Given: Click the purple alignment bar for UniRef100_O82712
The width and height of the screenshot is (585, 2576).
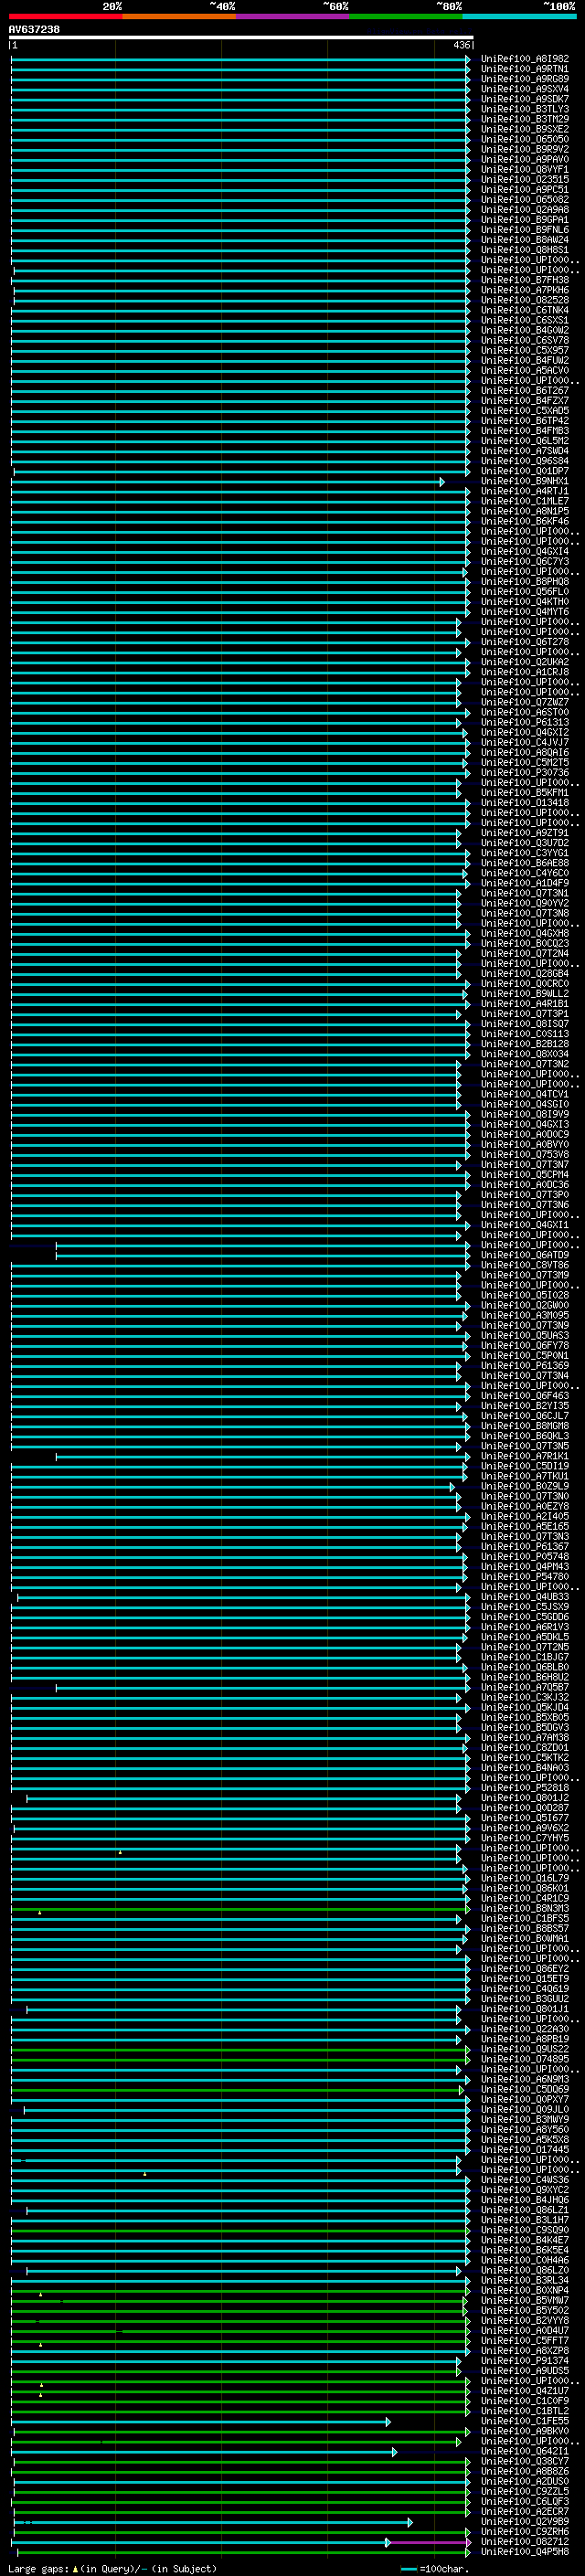Looking at the screenshot, I should 429,2541.
